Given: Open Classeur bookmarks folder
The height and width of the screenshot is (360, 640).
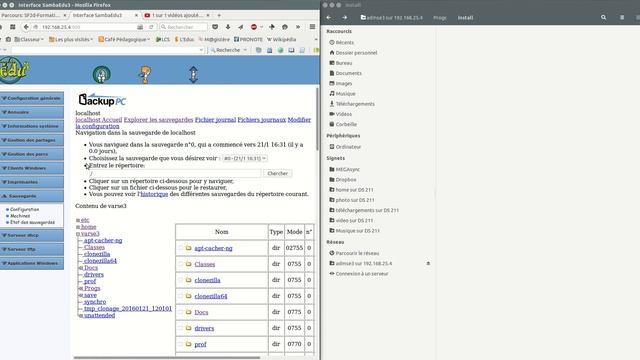Looking at the screenshot, I should click(x=29, y=40).
